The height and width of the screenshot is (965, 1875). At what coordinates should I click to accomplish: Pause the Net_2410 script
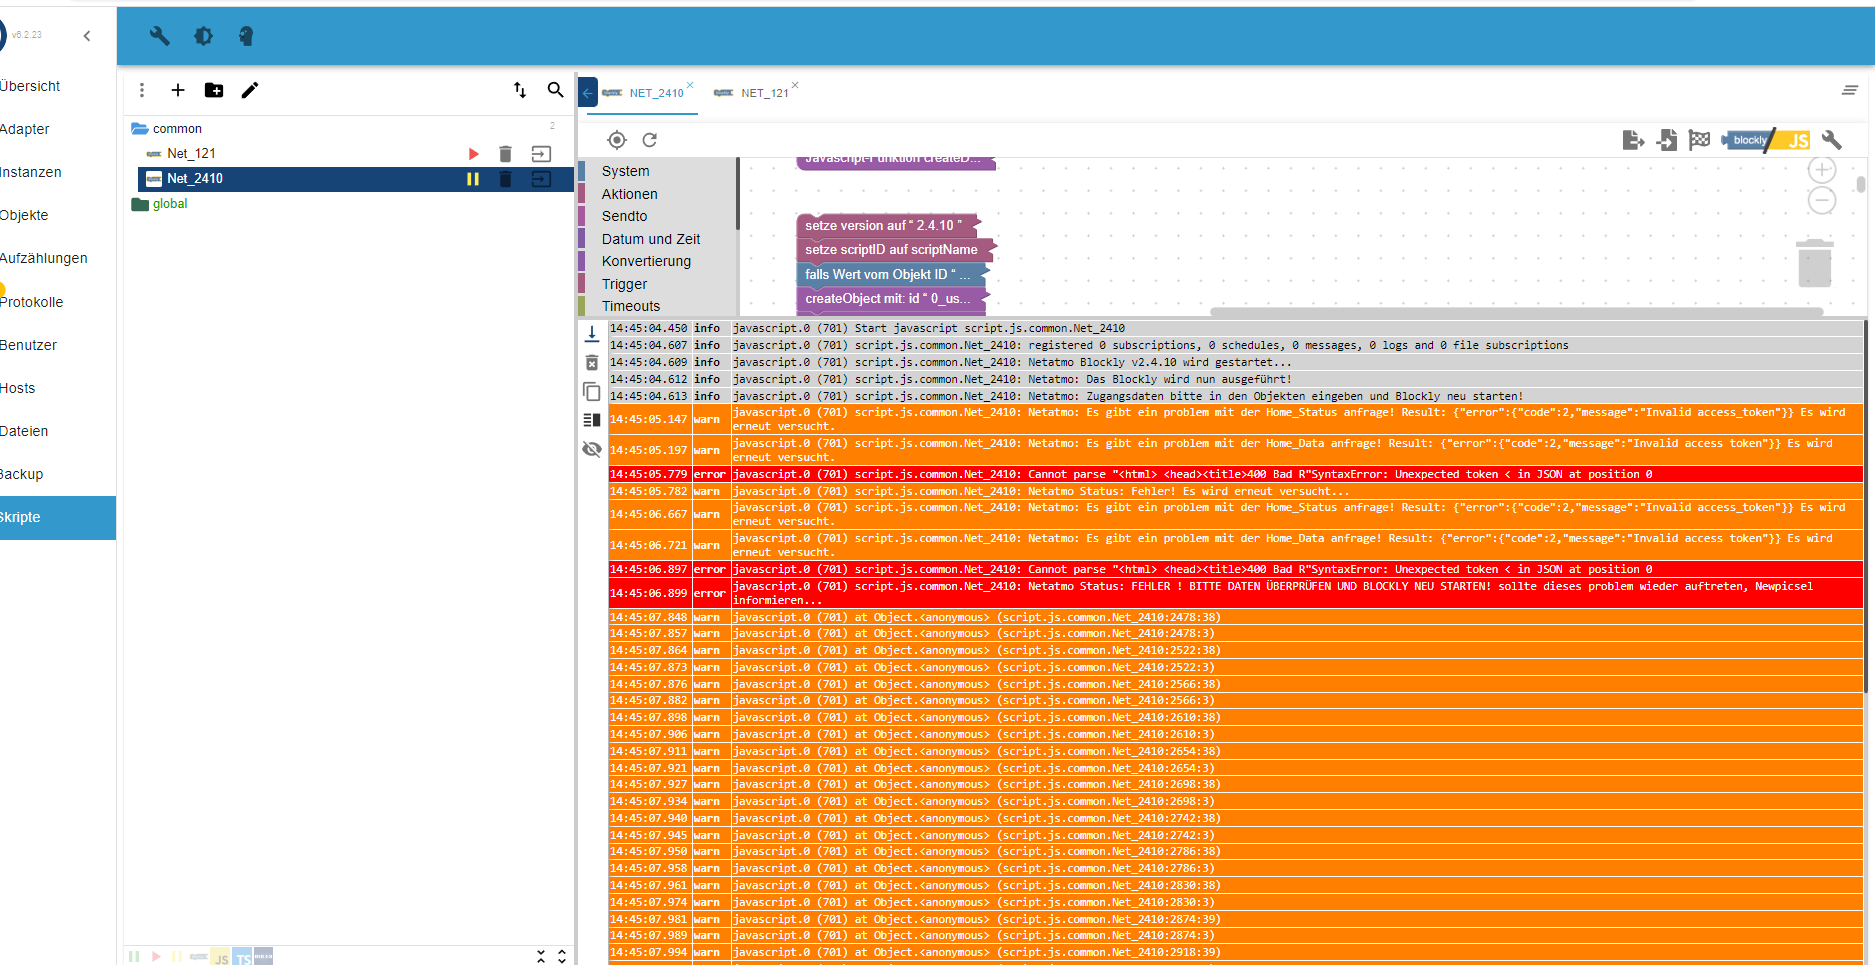pyautogui.click(x=473, y=179)
